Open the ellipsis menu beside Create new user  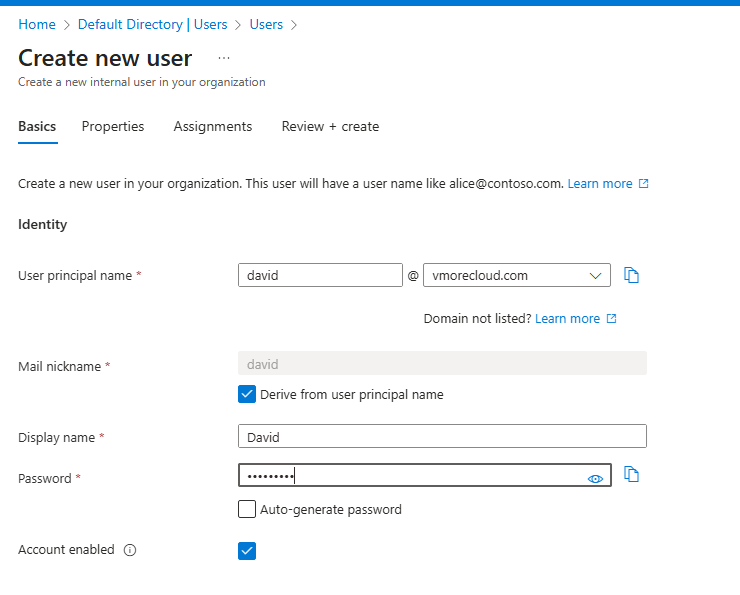pos(224,58)
